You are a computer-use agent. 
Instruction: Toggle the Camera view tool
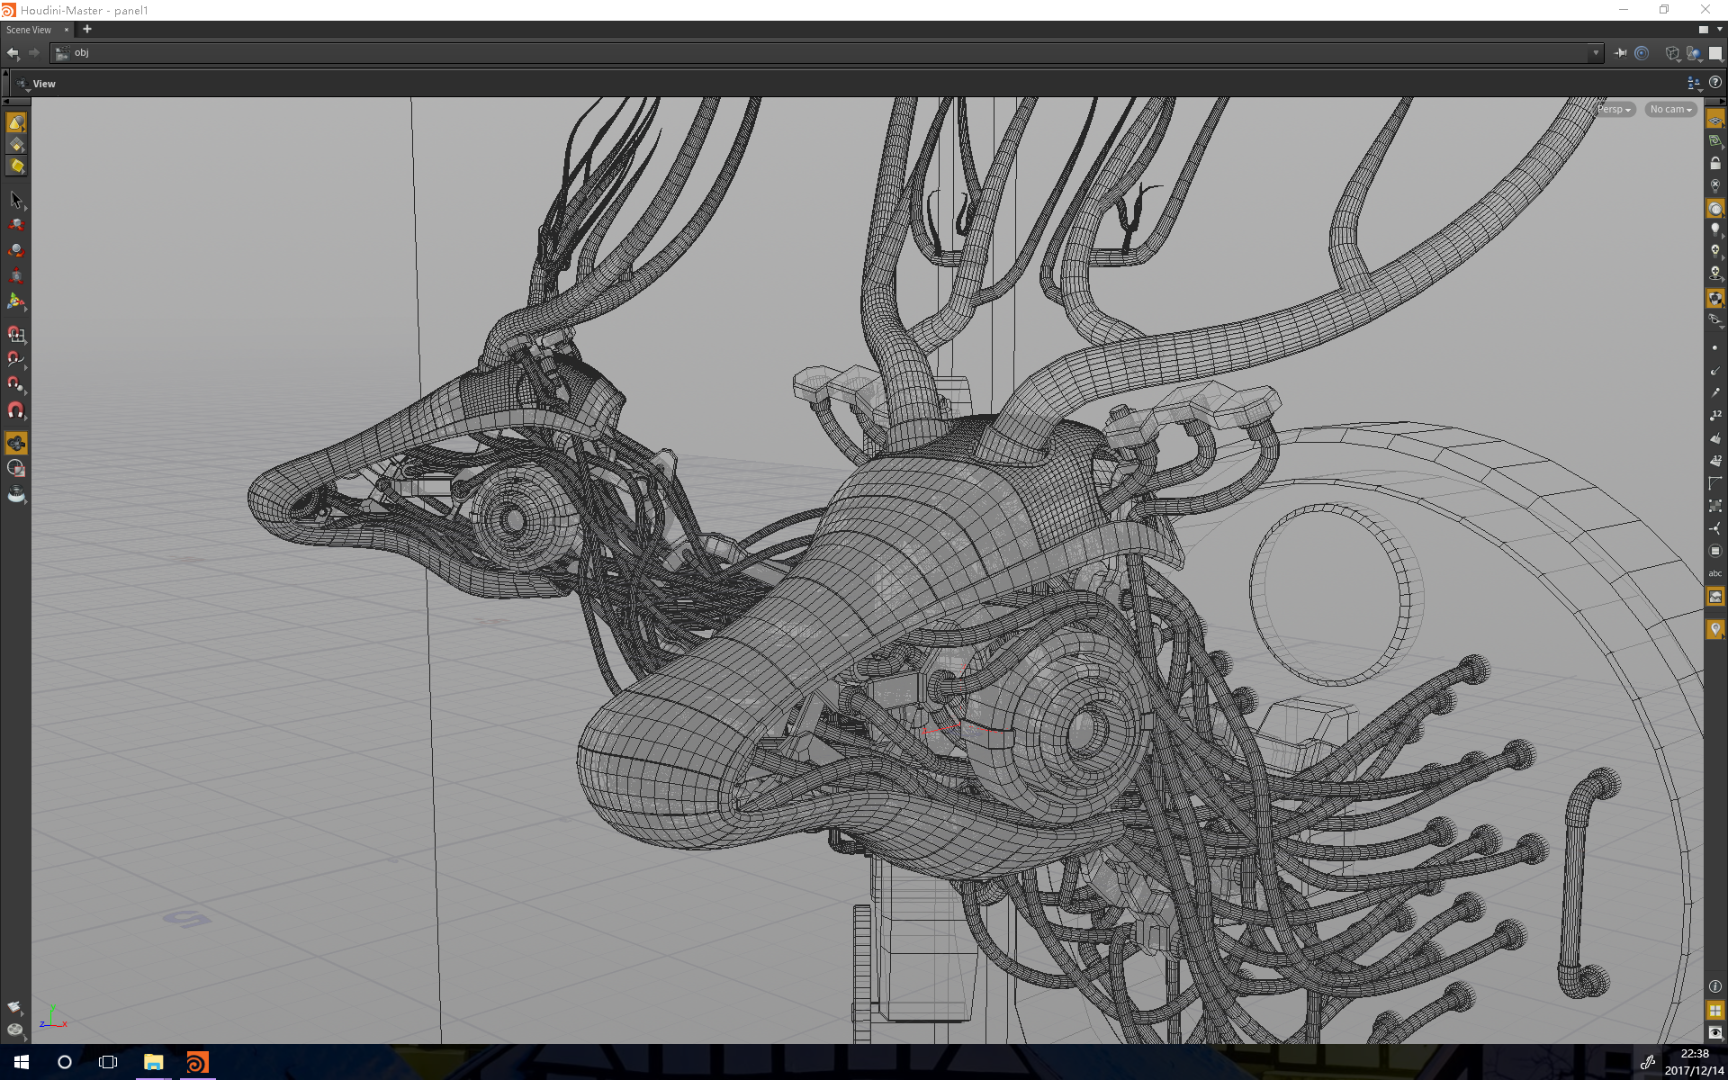click(x=16, y=443)
